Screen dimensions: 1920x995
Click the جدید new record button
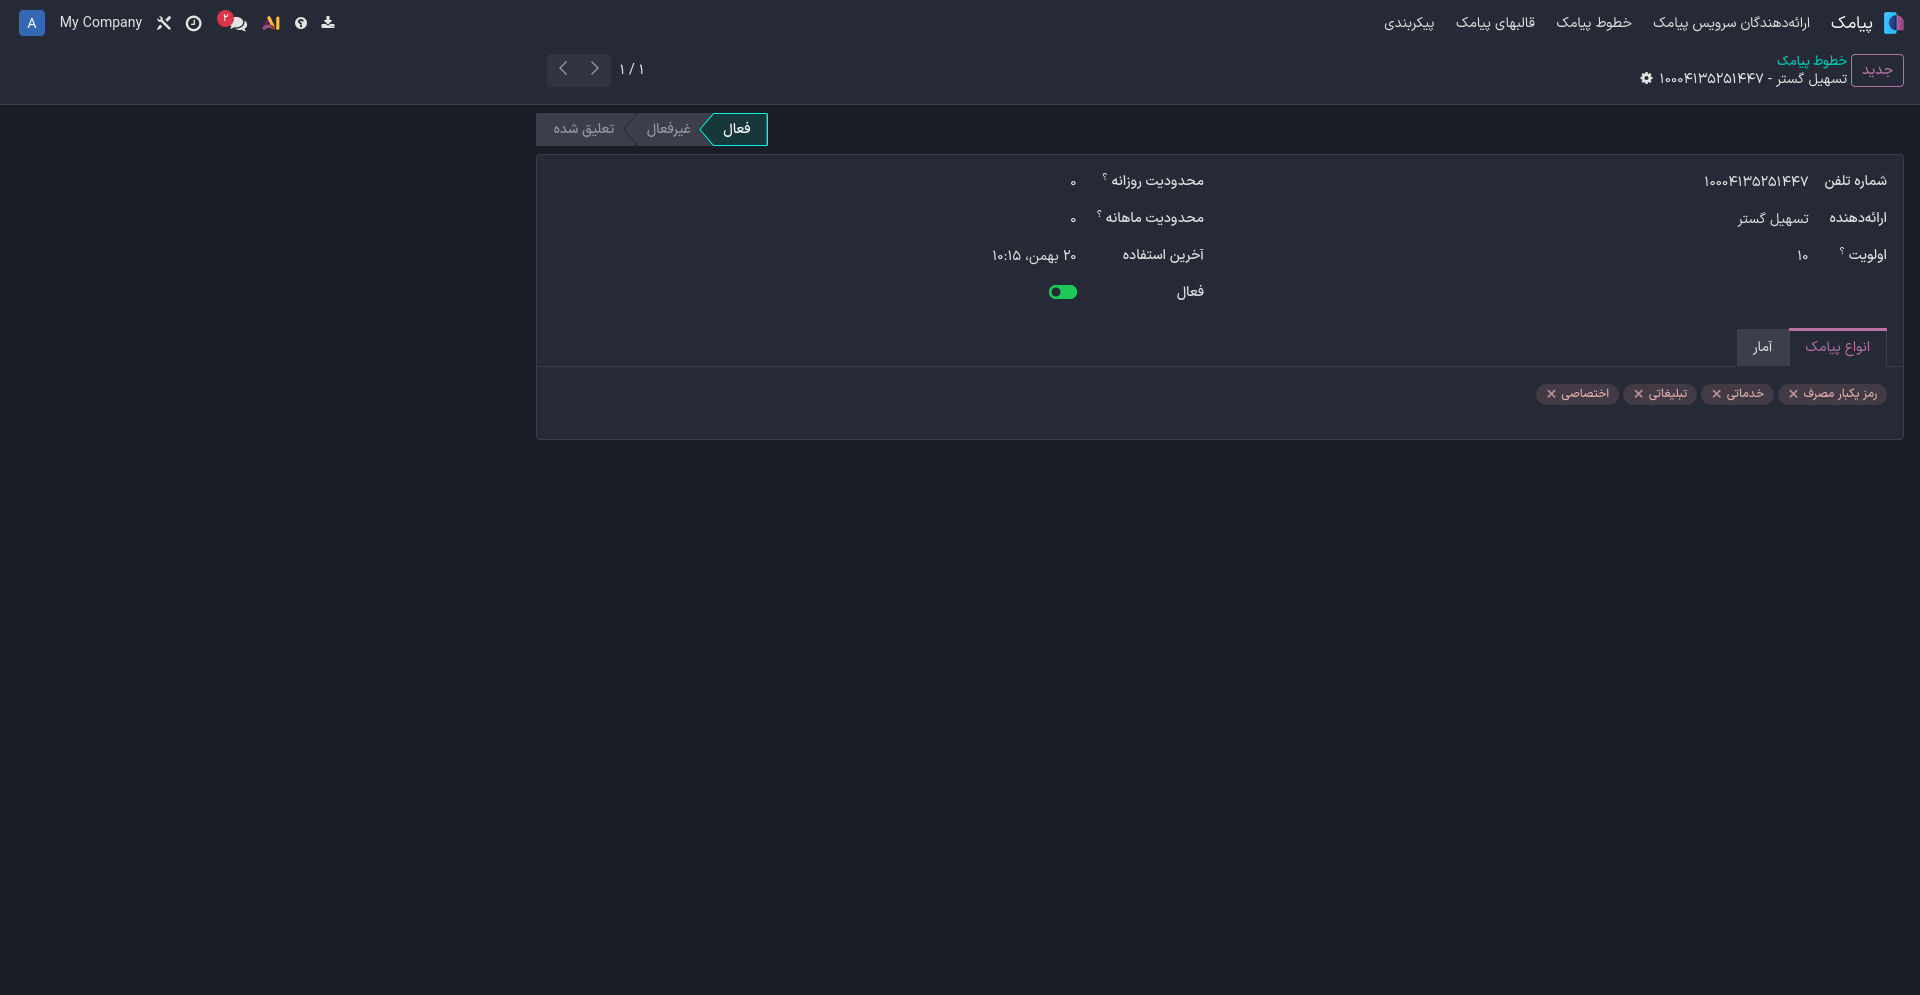1876,70
